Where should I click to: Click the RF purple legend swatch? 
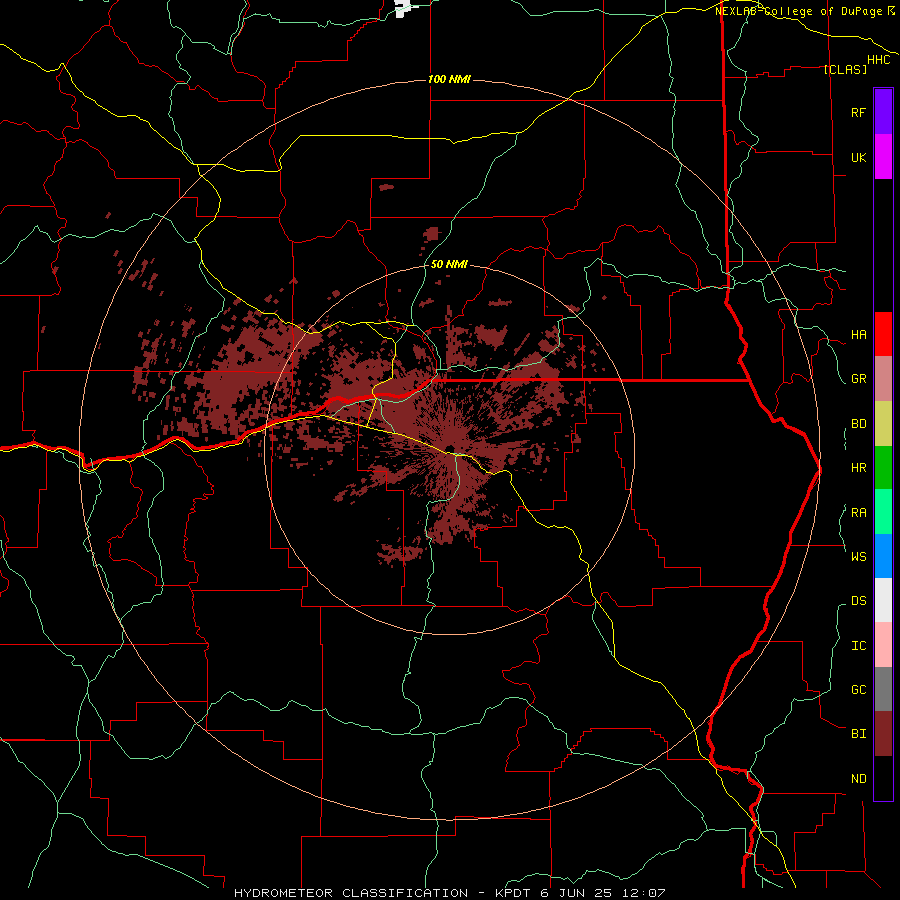click(883, 112)
